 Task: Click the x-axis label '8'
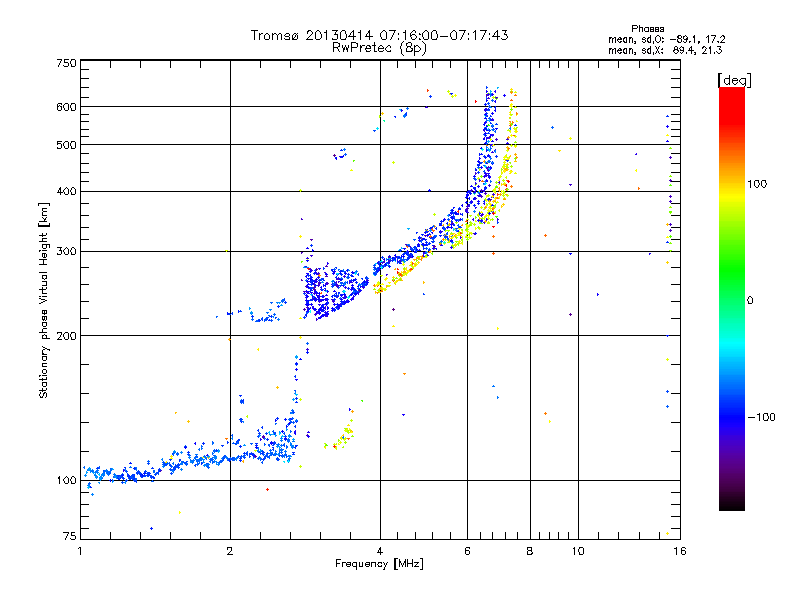[530, 551]
